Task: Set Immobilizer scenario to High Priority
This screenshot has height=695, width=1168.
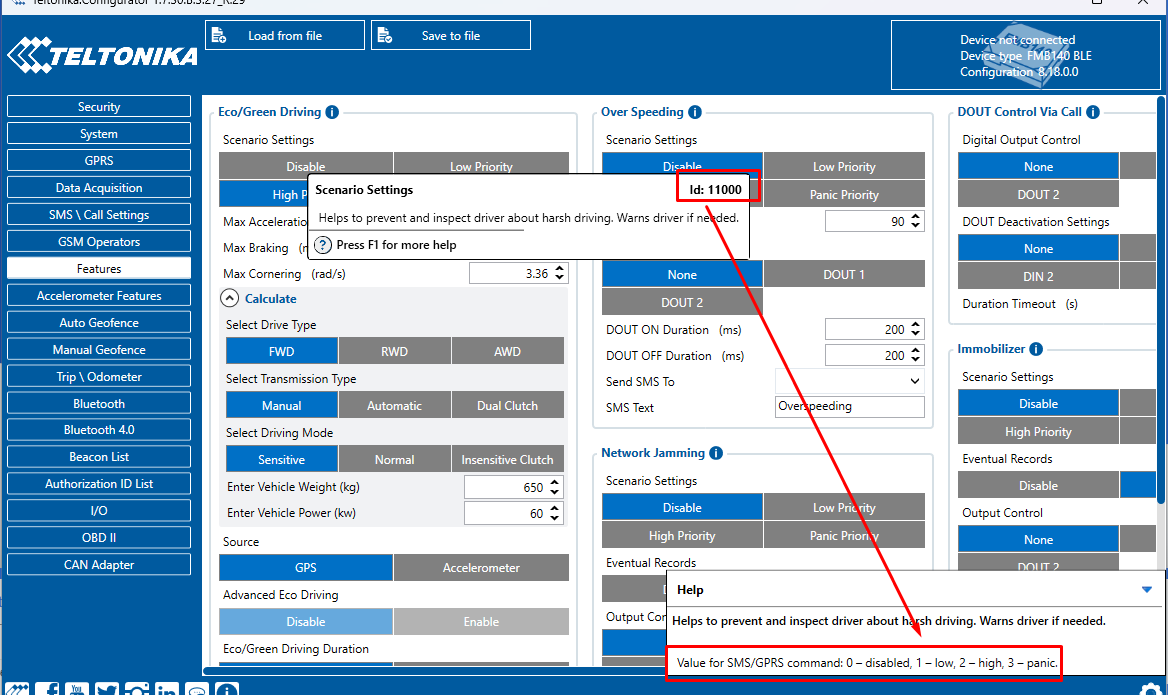Action: [x=1038, y=431]
